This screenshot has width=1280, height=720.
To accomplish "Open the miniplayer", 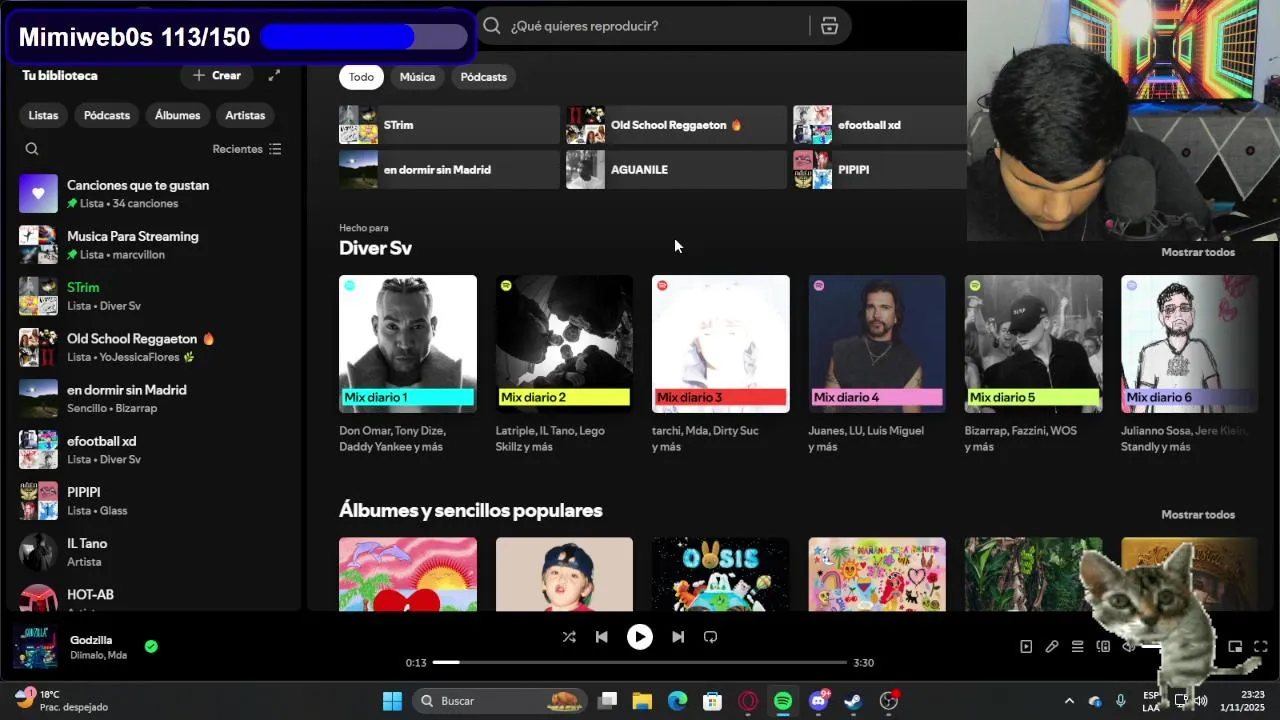I will (1235, 647).
